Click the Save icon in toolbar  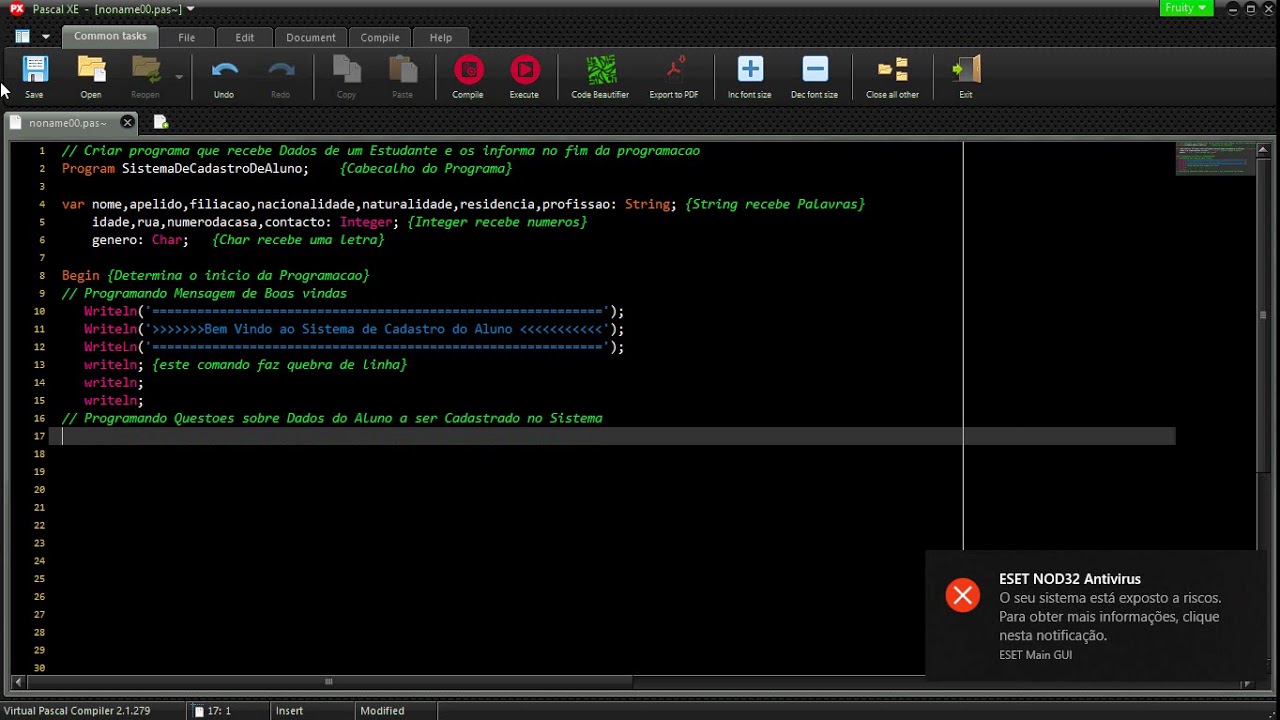pos(34,77)
